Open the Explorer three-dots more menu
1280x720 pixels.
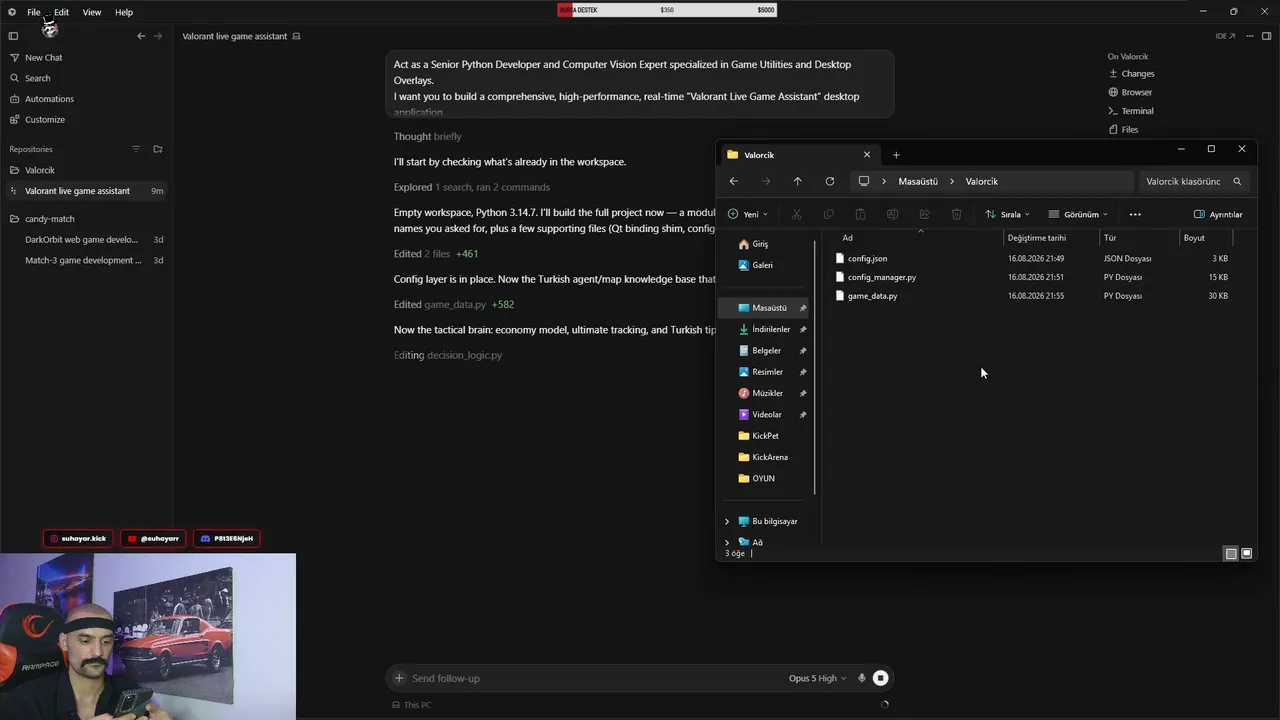[x=1135, y=214]
